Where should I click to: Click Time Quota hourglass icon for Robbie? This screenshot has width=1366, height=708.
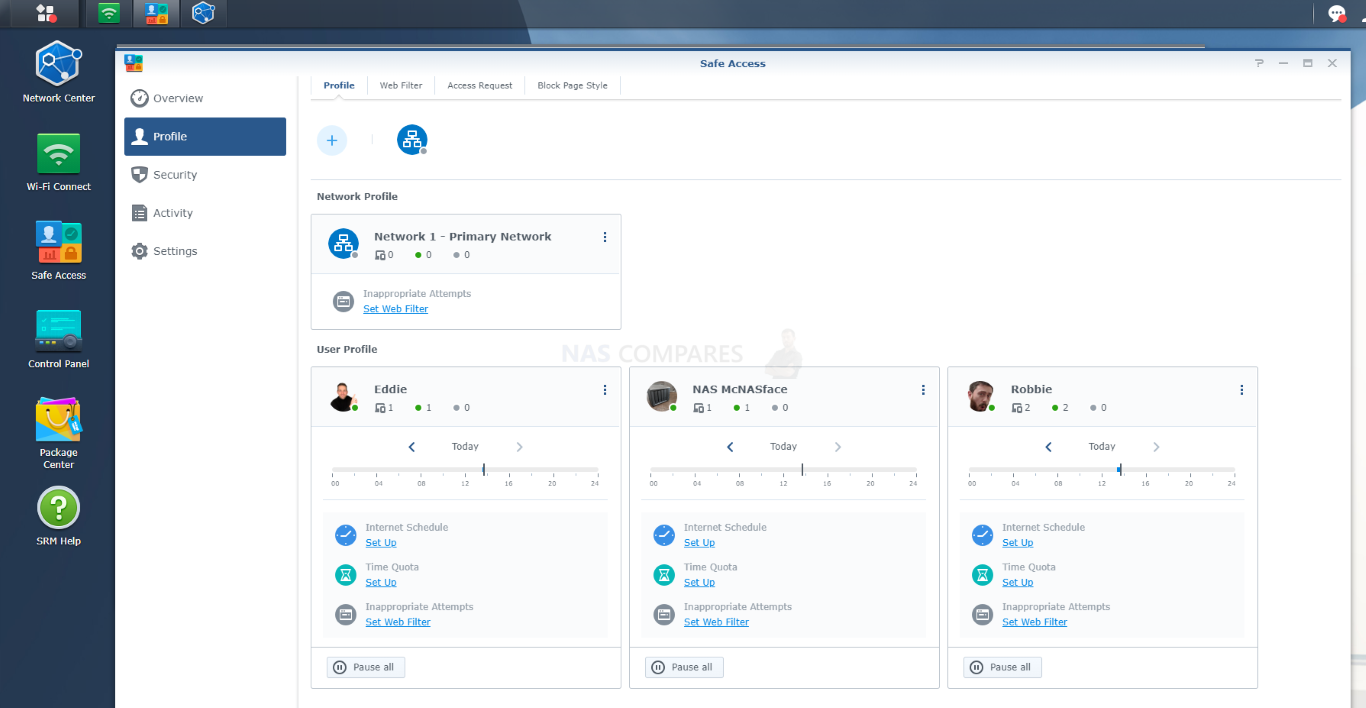click(x=983, y=575)
